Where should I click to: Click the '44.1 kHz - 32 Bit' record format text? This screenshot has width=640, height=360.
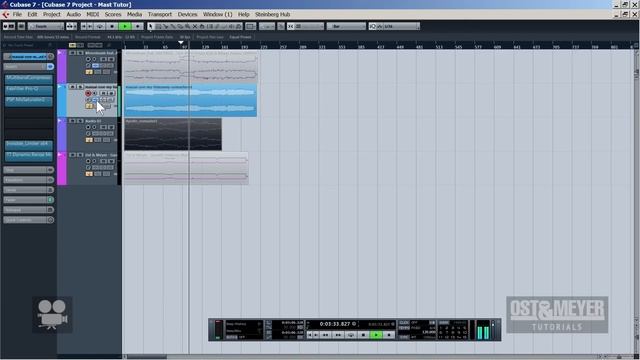(121, 37)
